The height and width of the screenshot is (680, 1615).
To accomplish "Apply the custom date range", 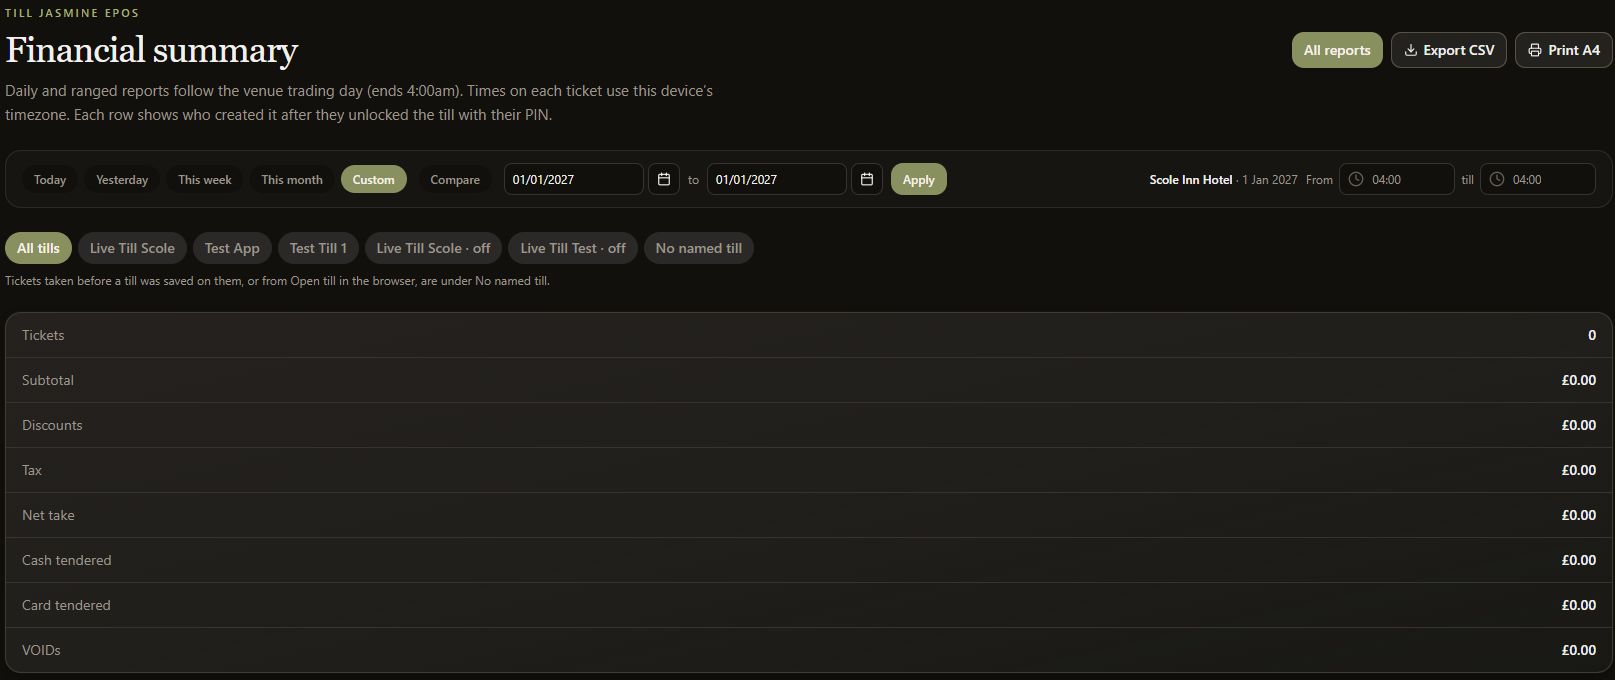I will (918, 179).
